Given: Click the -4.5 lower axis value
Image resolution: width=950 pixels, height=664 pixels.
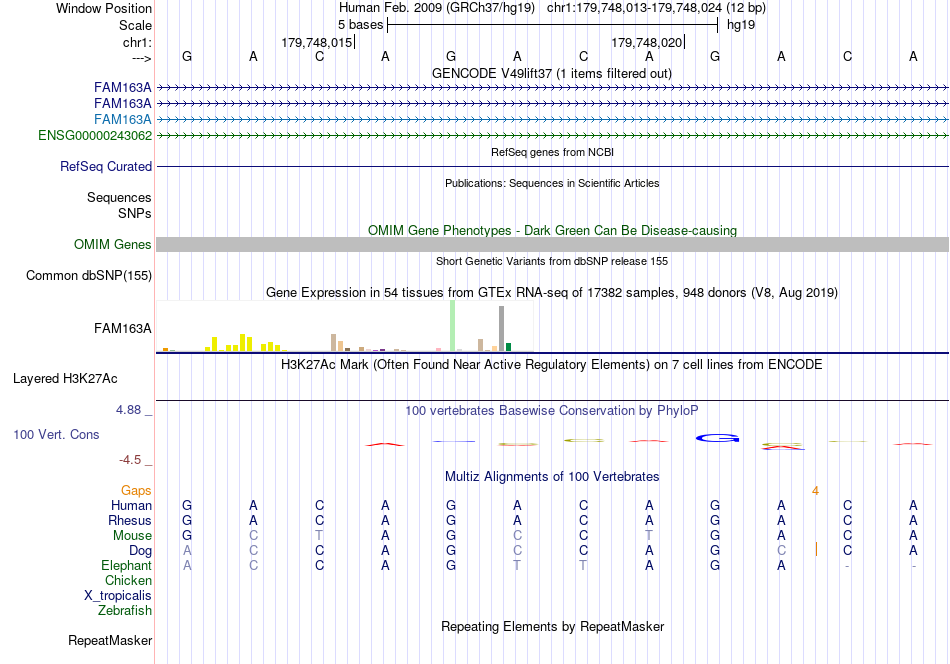Looking at the screenshot, I should click(130, 460).
